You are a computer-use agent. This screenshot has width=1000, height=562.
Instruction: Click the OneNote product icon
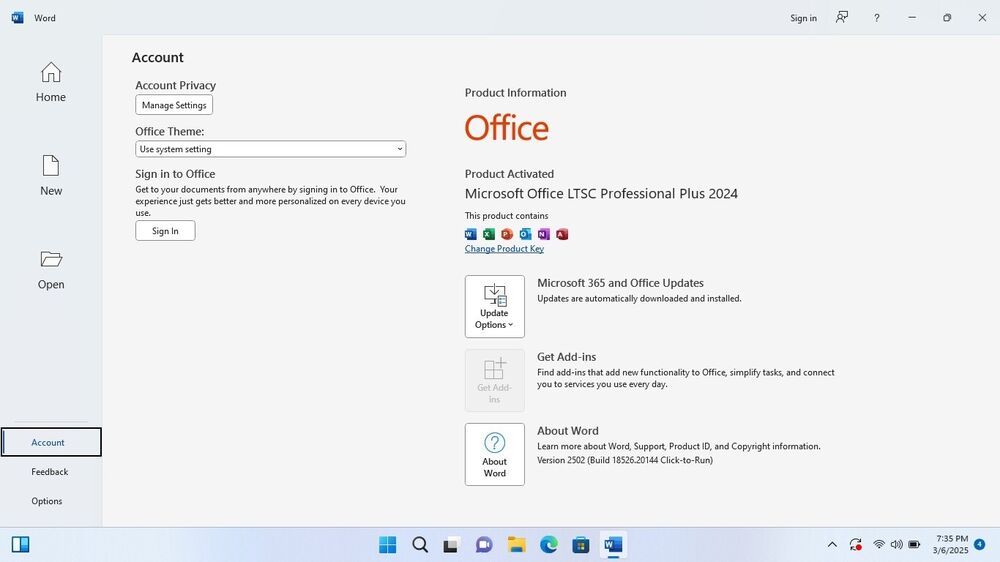[x=543, y=234]
